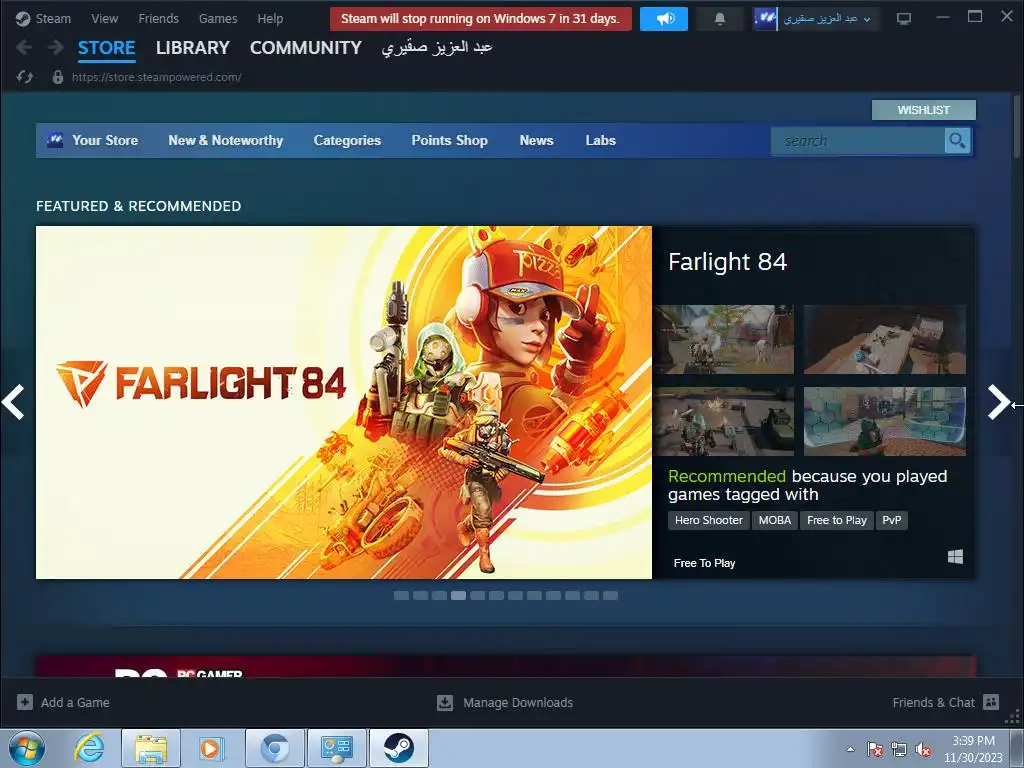Open the View menu
Viewport: 1024px width, 768px height.
104,19
